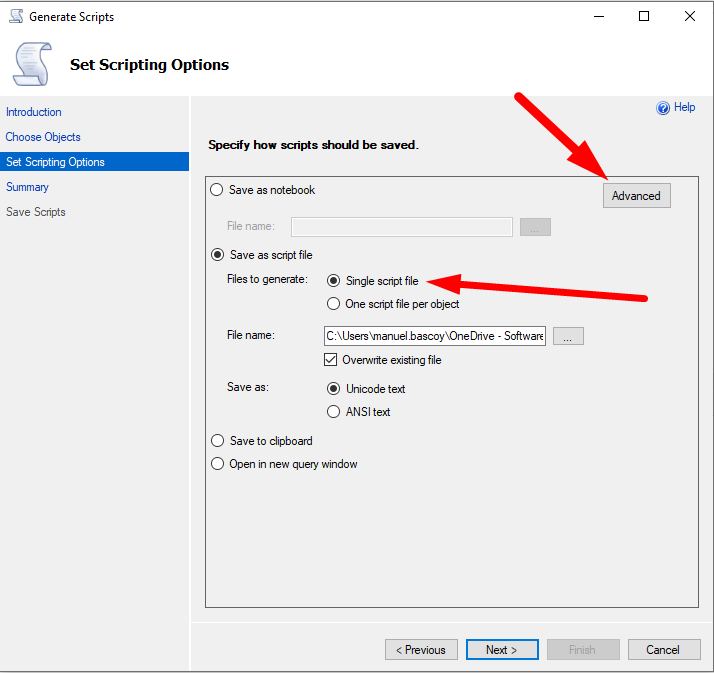Choose Single script file radio button
714x673 pixels.
[x=334, y=281]
